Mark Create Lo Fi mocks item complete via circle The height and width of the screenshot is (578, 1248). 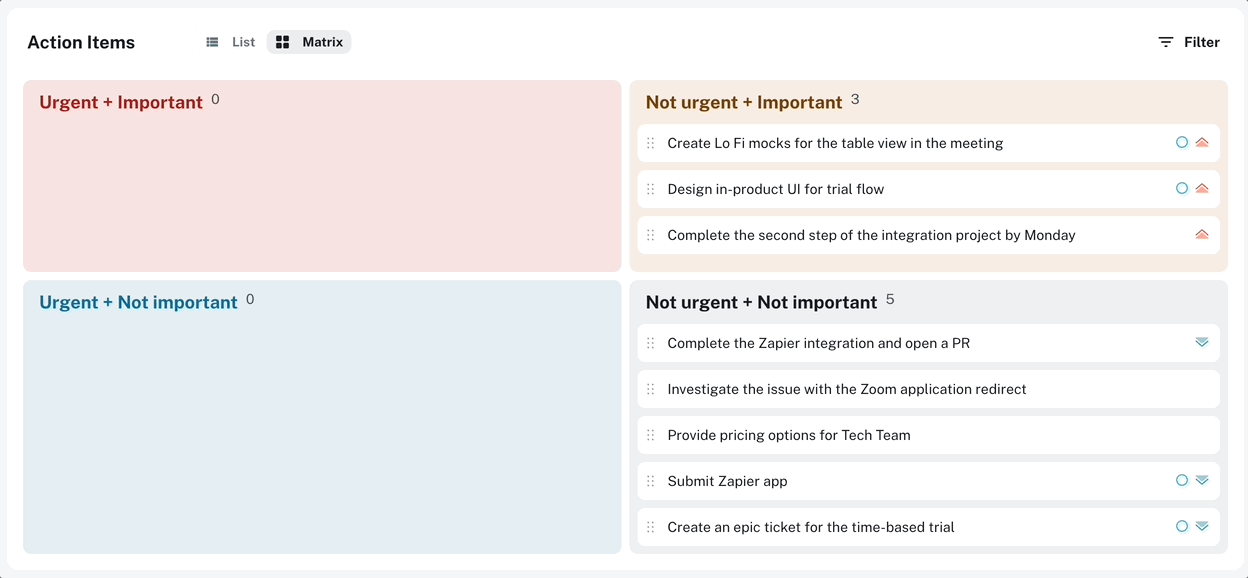point(1182,142)
